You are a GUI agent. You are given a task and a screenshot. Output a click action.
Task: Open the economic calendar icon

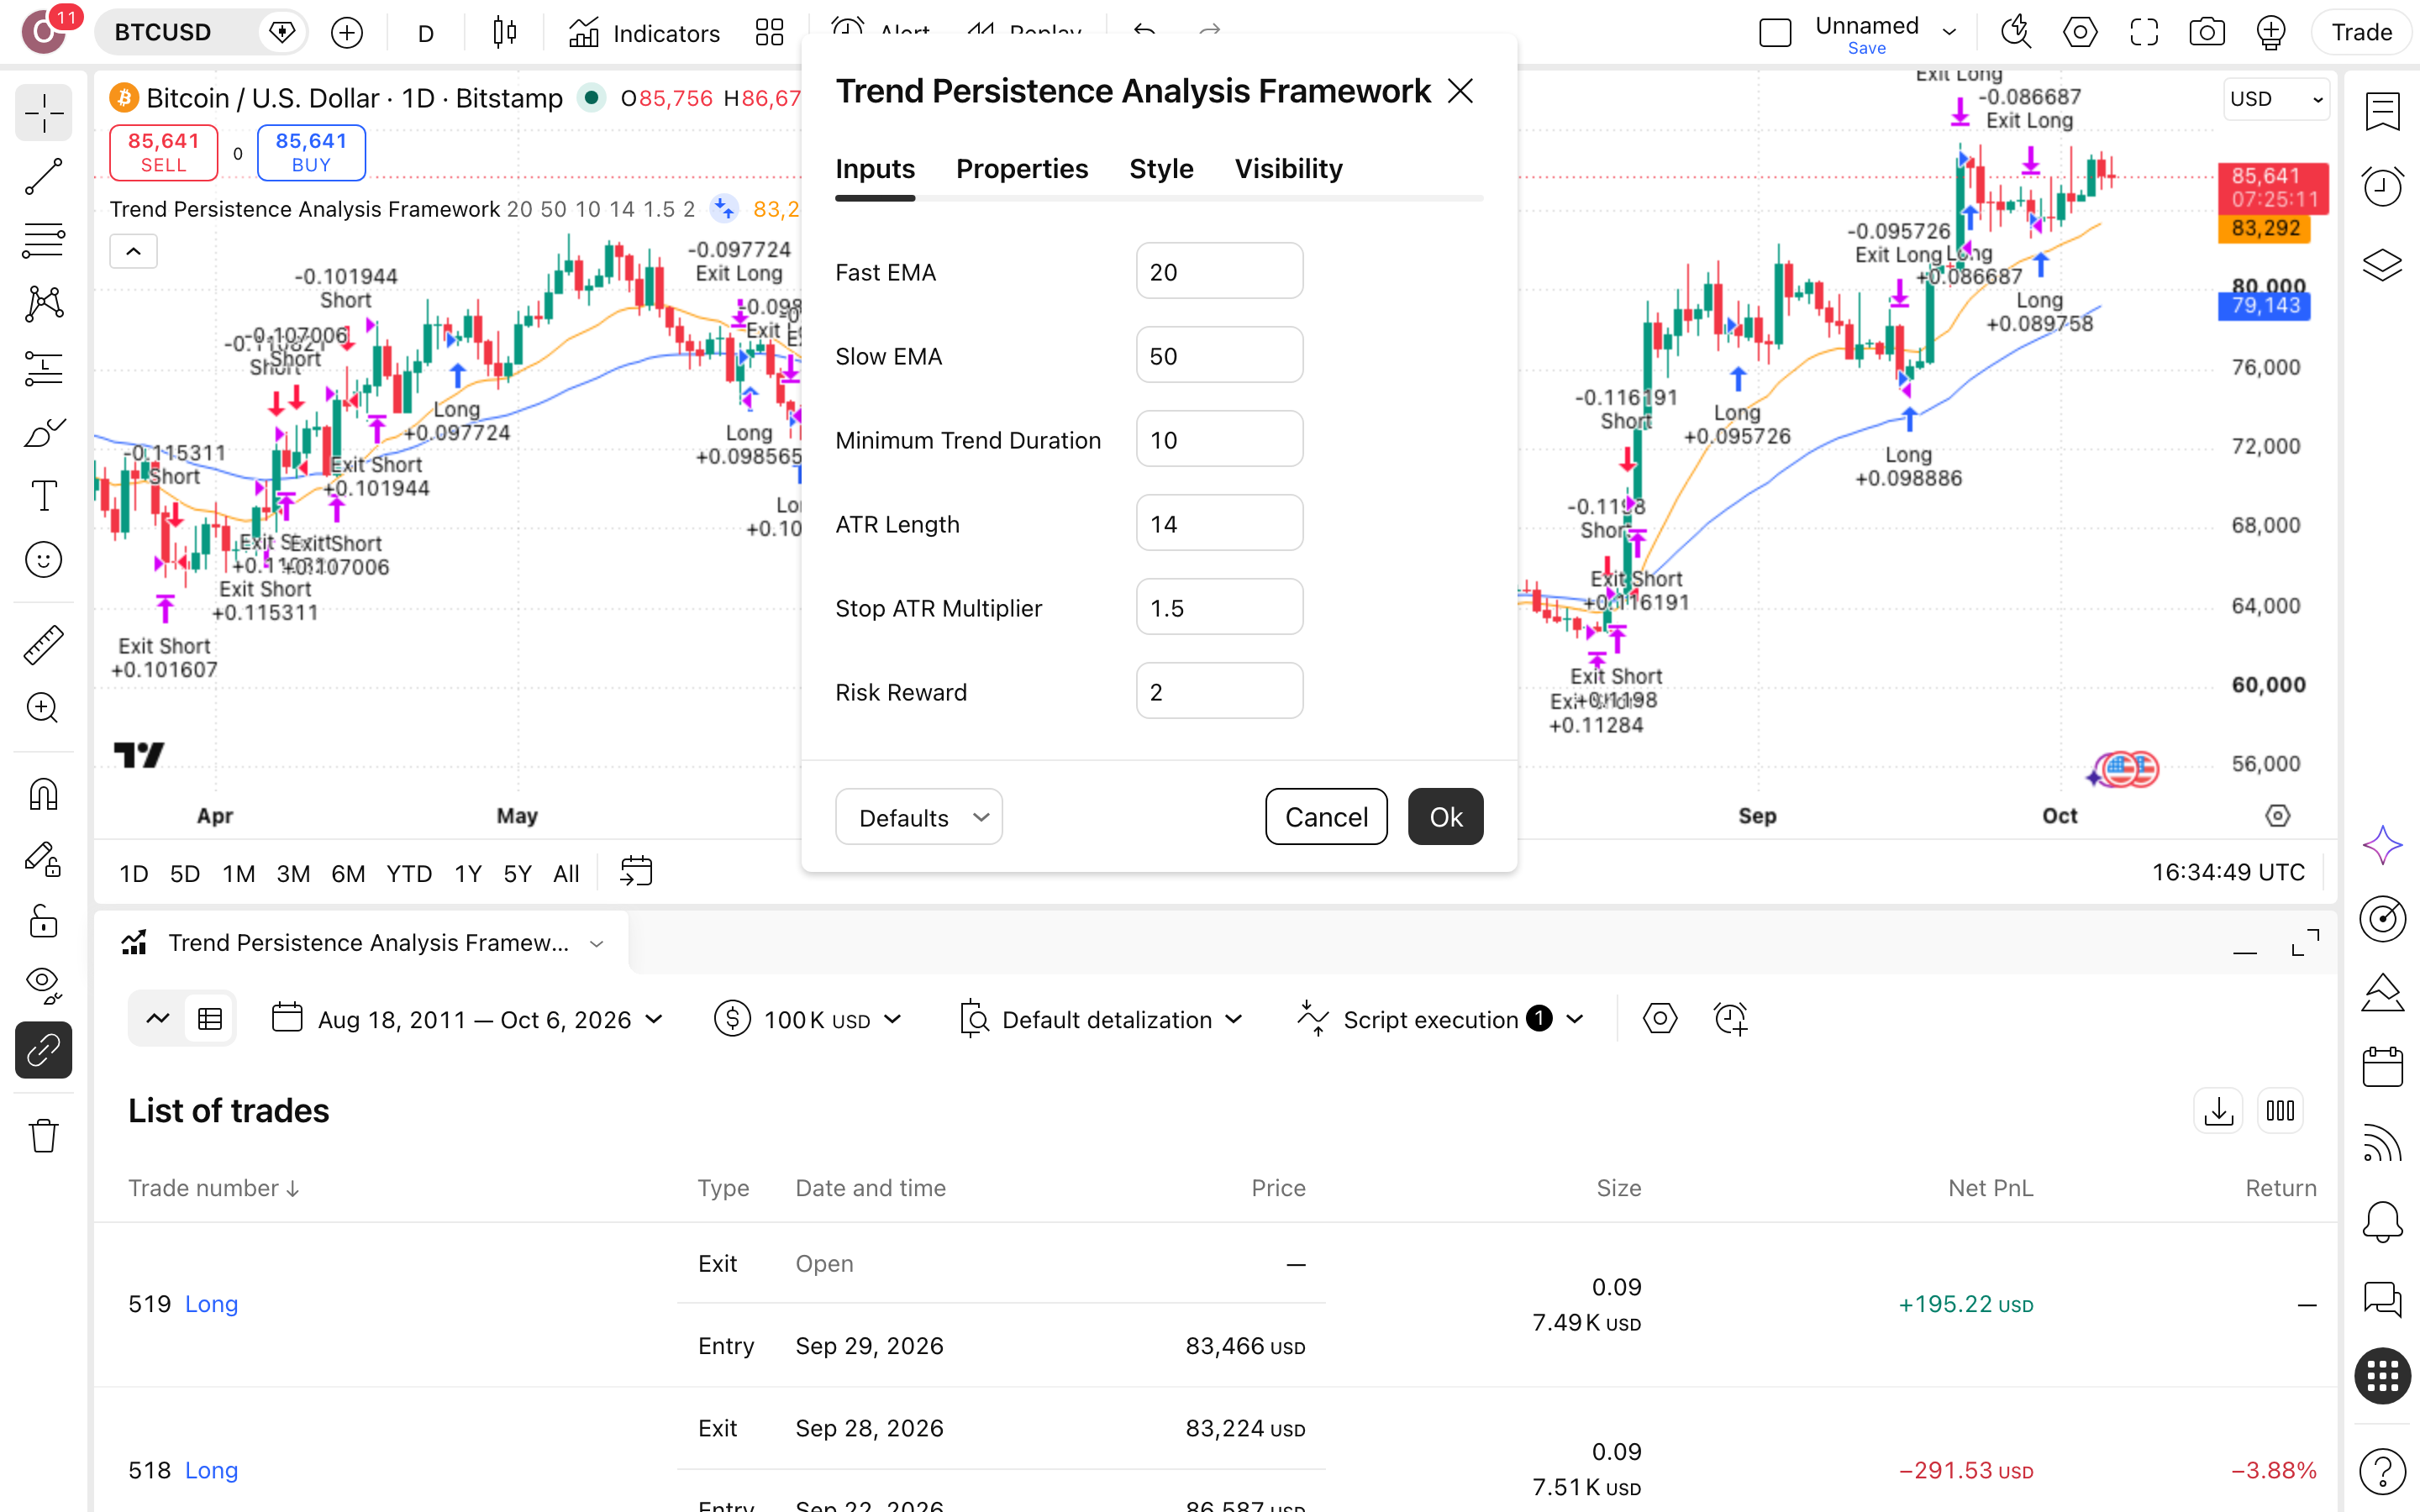coord(2382,1067)
